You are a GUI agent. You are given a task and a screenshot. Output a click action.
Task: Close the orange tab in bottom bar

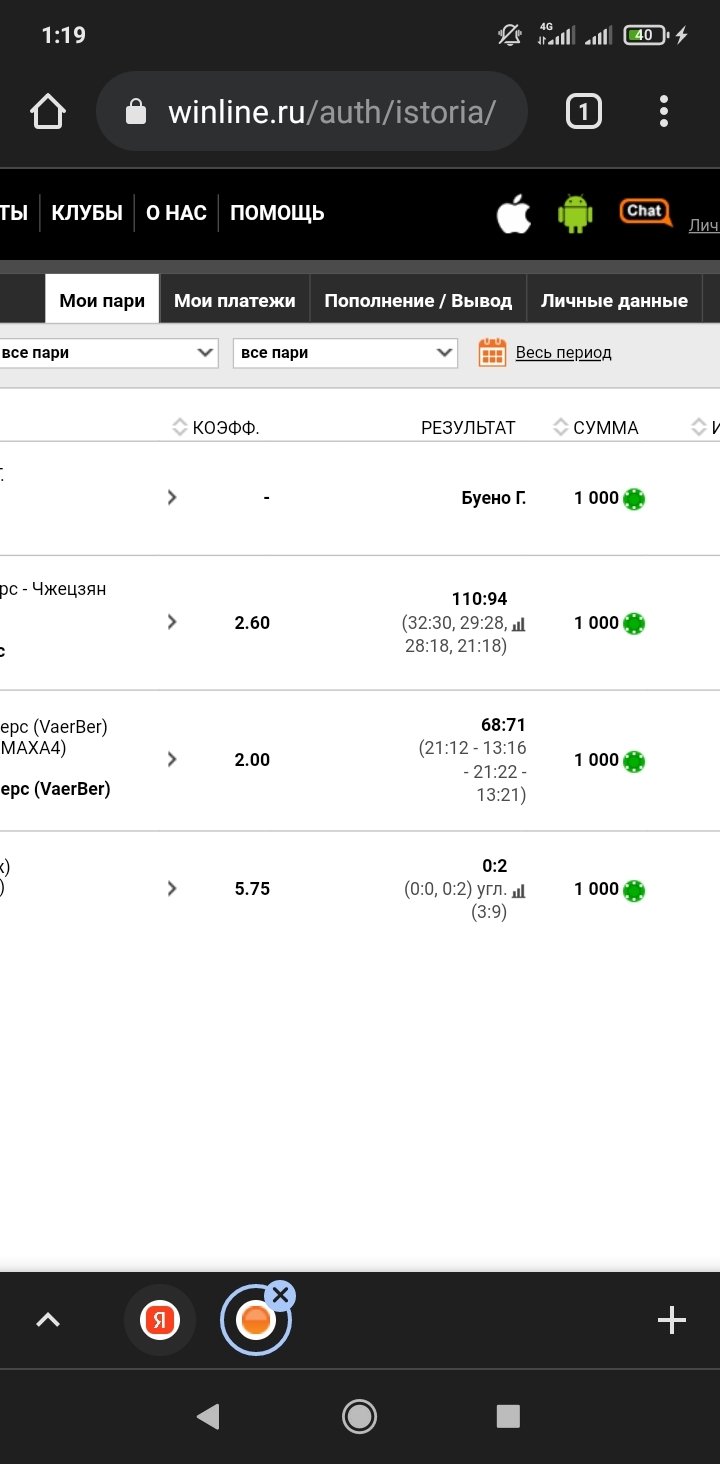click(280, 1296)
